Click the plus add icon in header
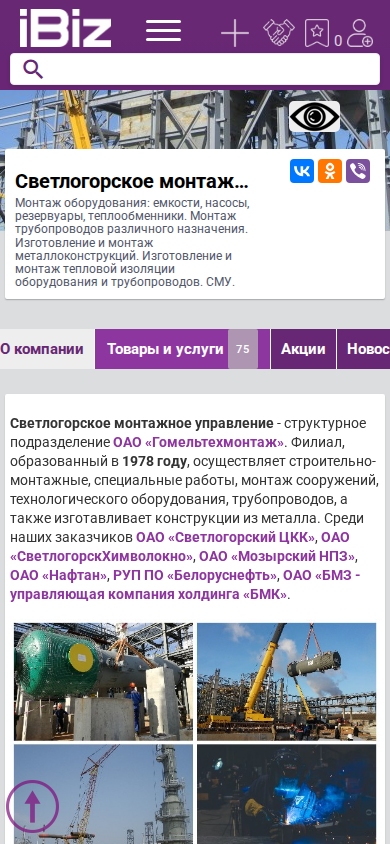The width and height of the screenshot is (390, 844). 235,33
